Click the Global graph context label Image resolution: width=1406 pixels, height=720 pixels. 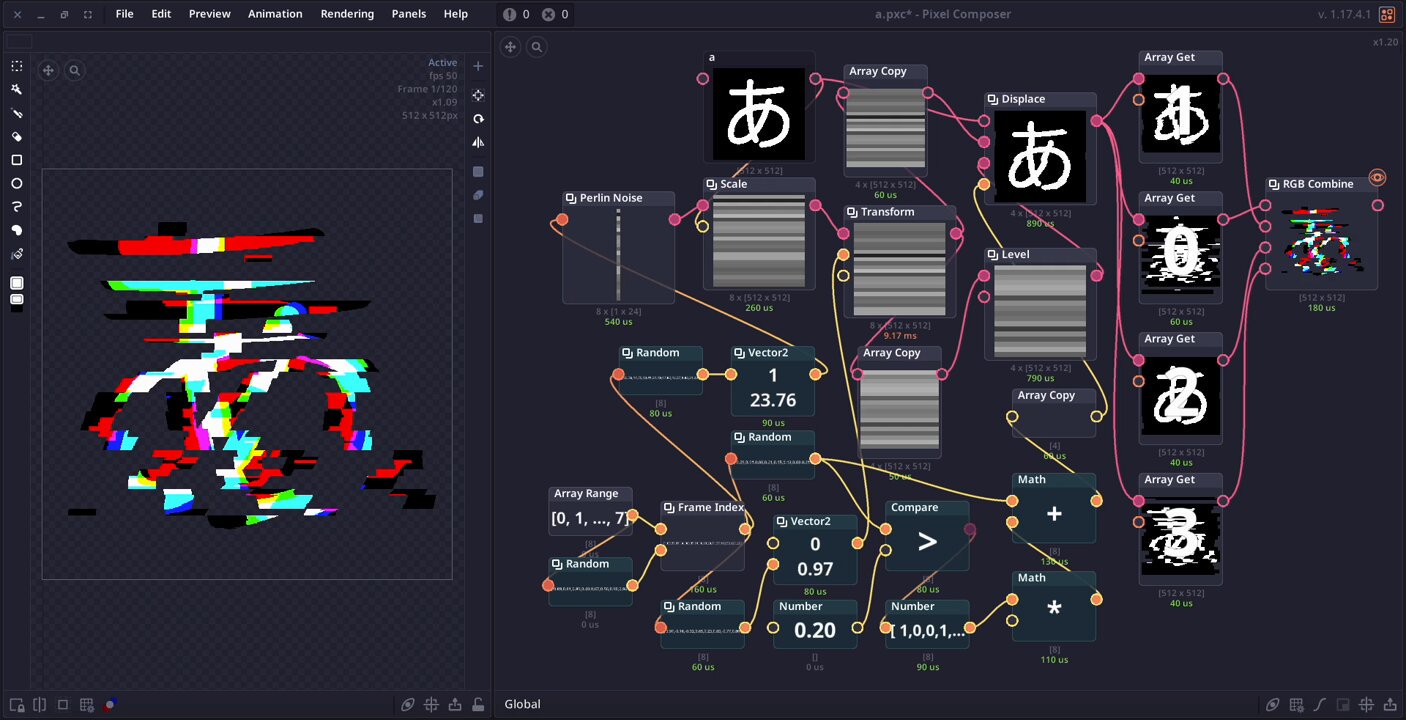(x=522, y=704)
